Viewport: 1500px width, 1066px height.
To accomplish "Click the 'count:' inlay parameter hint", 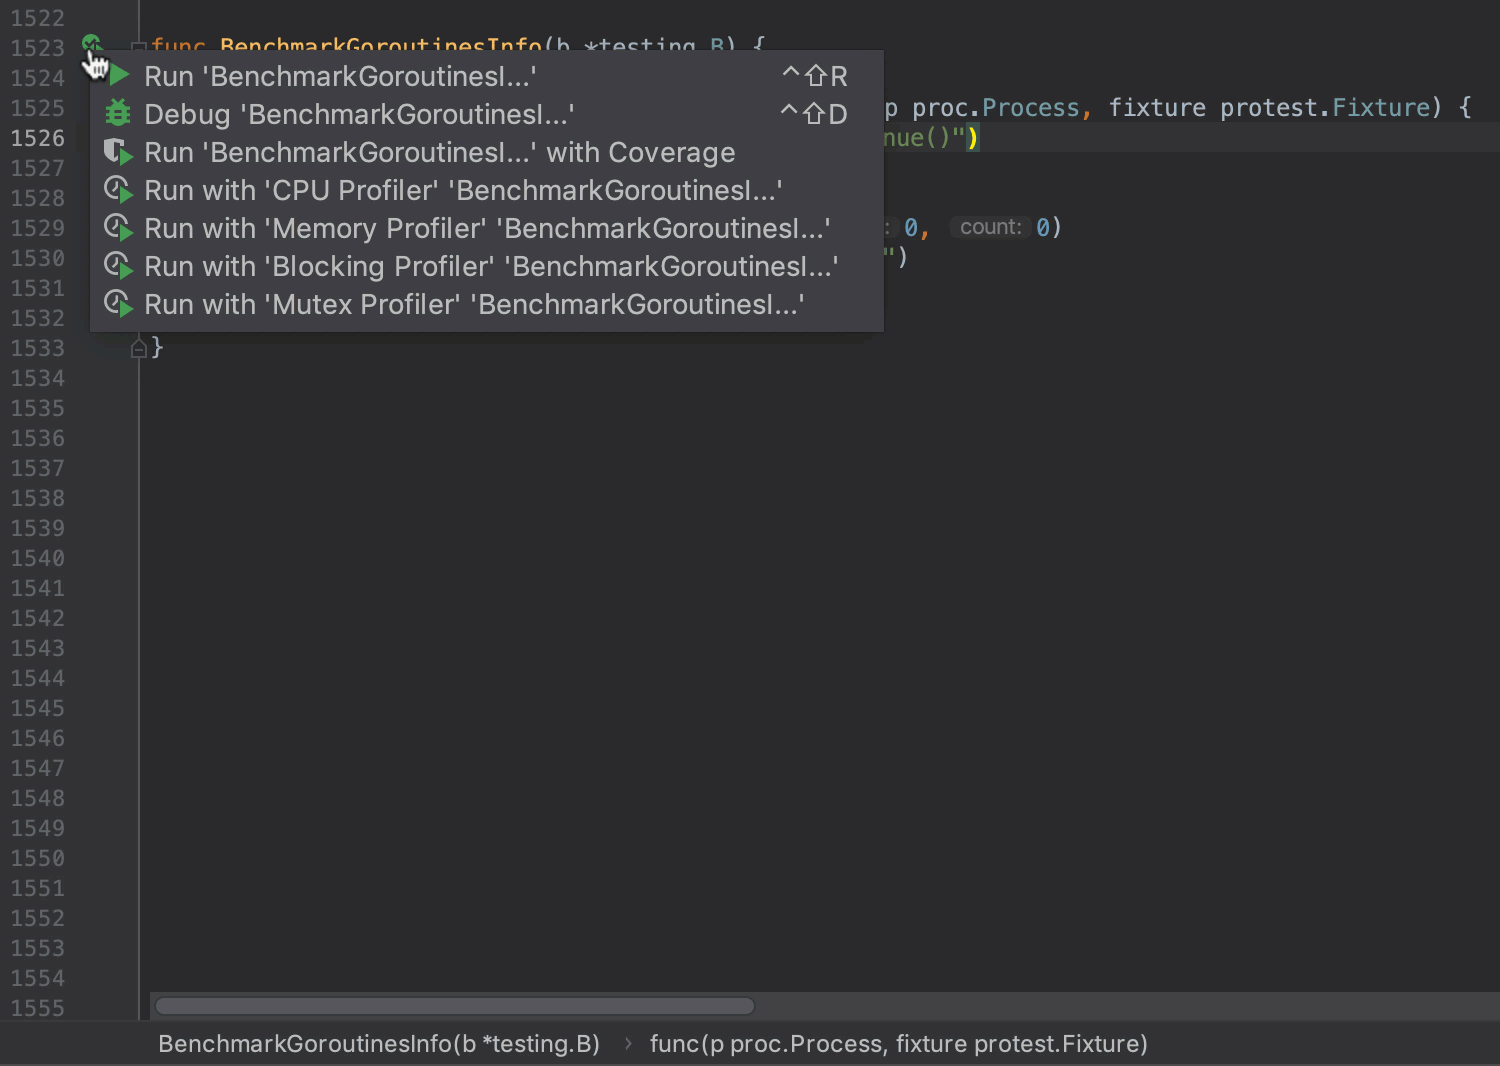I will point(990,228).
